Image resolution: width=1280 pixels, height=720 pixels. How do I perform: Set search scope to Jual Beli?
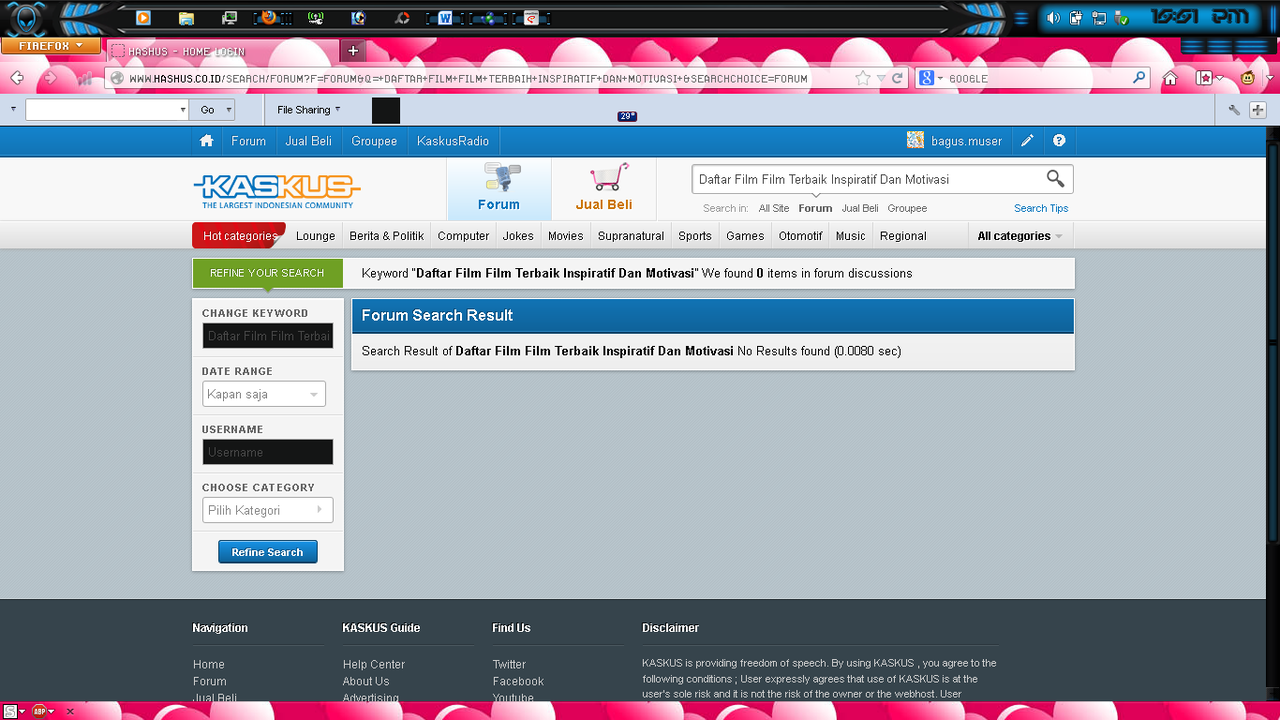(x=860, y=208)
